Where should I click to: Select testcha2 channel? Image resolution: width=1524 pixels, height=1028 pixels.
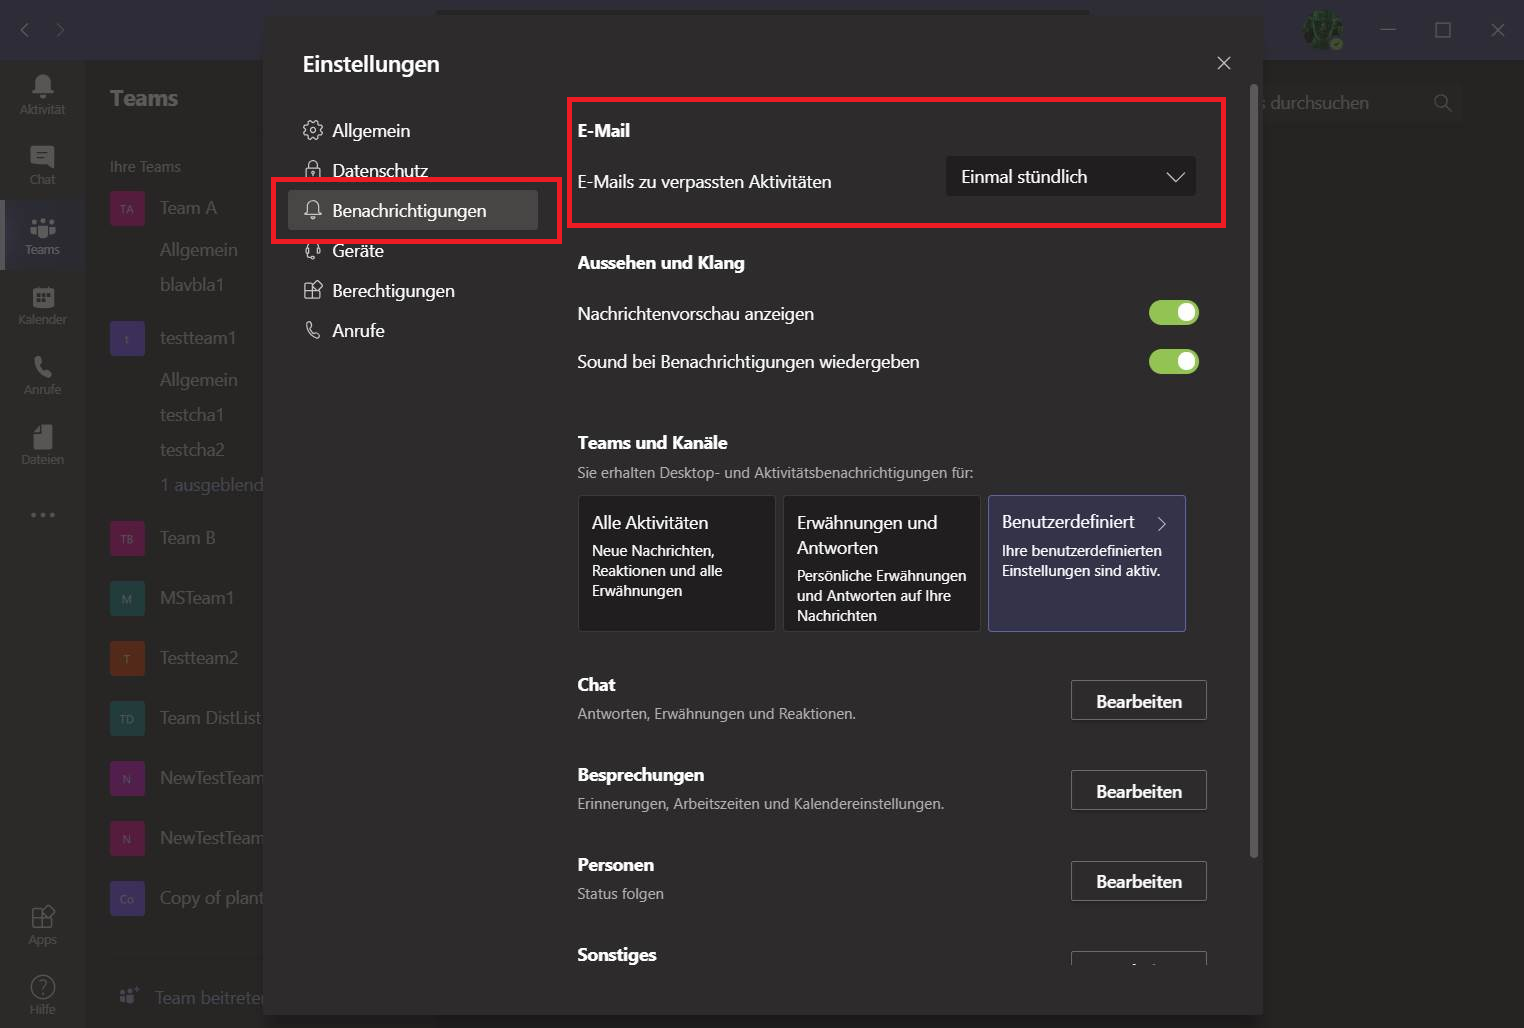point(191,450)
